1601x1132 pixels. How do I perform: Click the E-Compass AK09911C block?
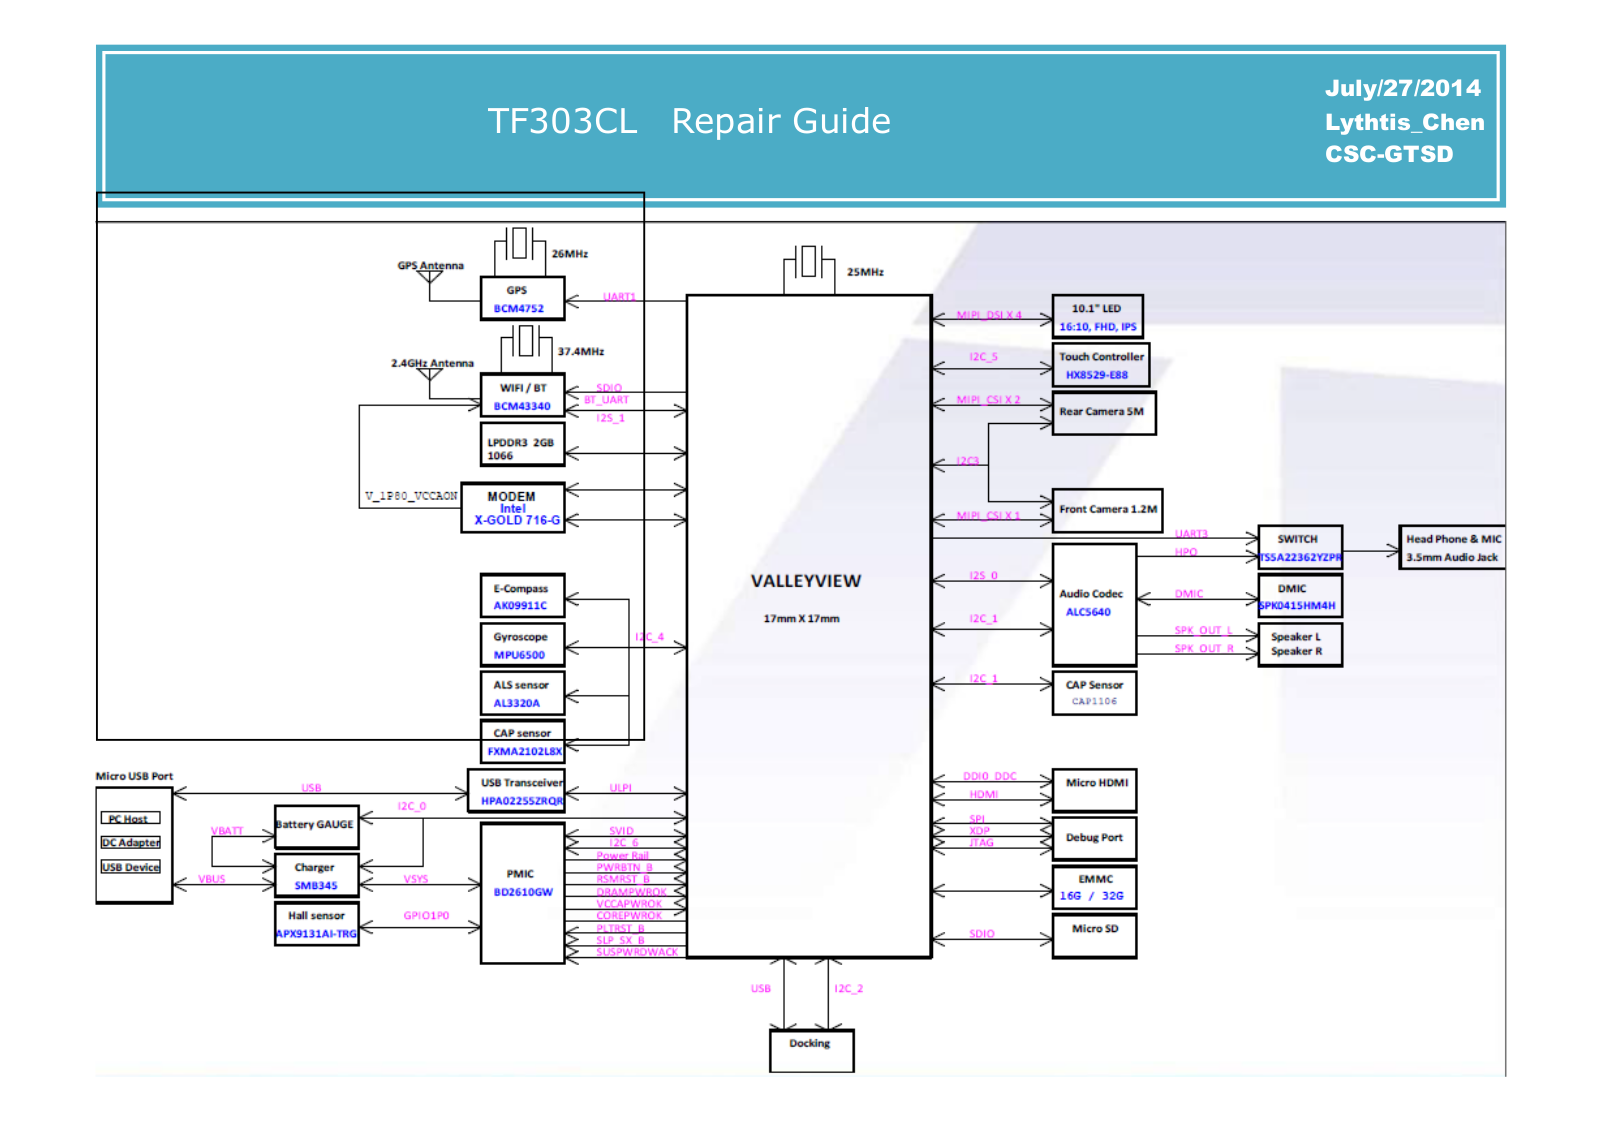[x=522, y=596]
